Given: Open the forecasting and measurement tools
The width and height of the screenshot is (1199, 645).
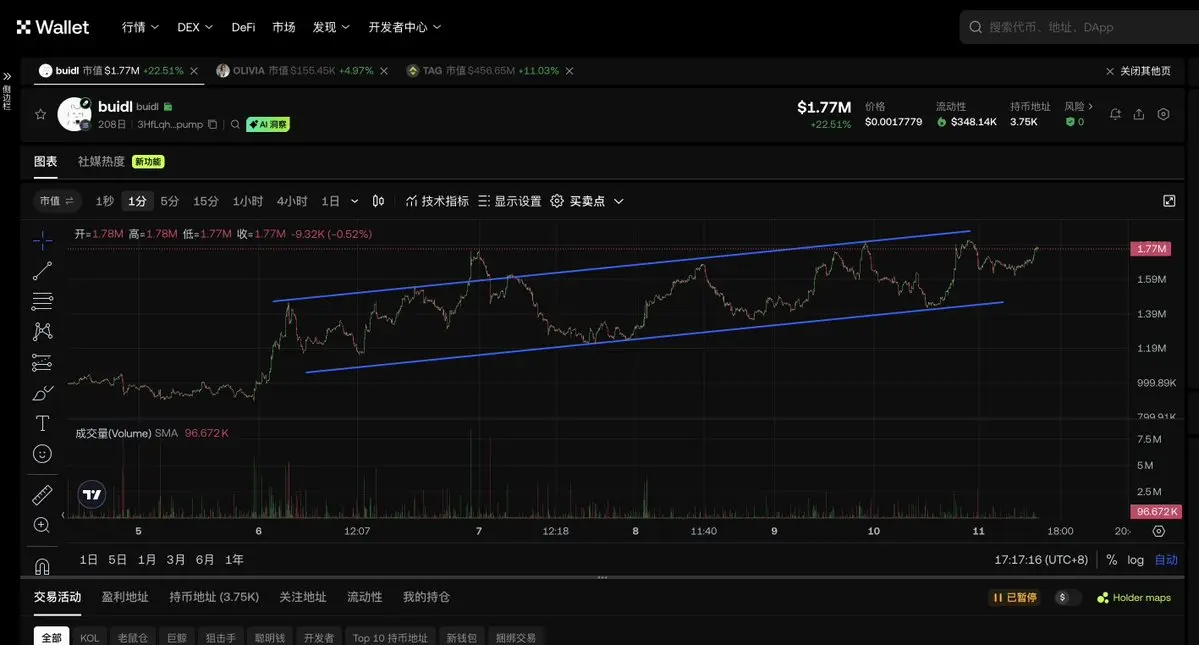Looking at the screenshot, I should pos(42,362).
